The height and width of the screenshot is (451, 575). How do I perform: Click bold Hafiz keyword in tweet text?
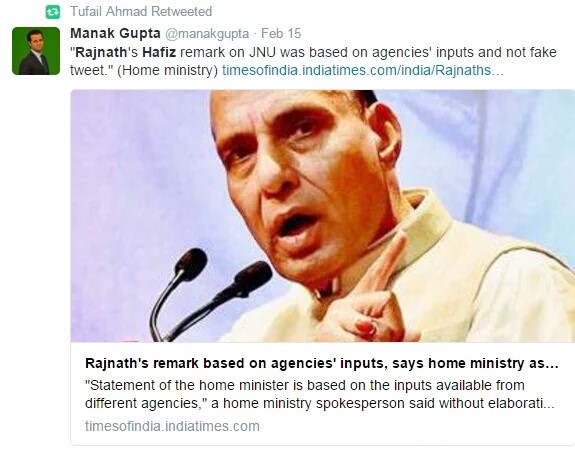click(x=159, y=52)
